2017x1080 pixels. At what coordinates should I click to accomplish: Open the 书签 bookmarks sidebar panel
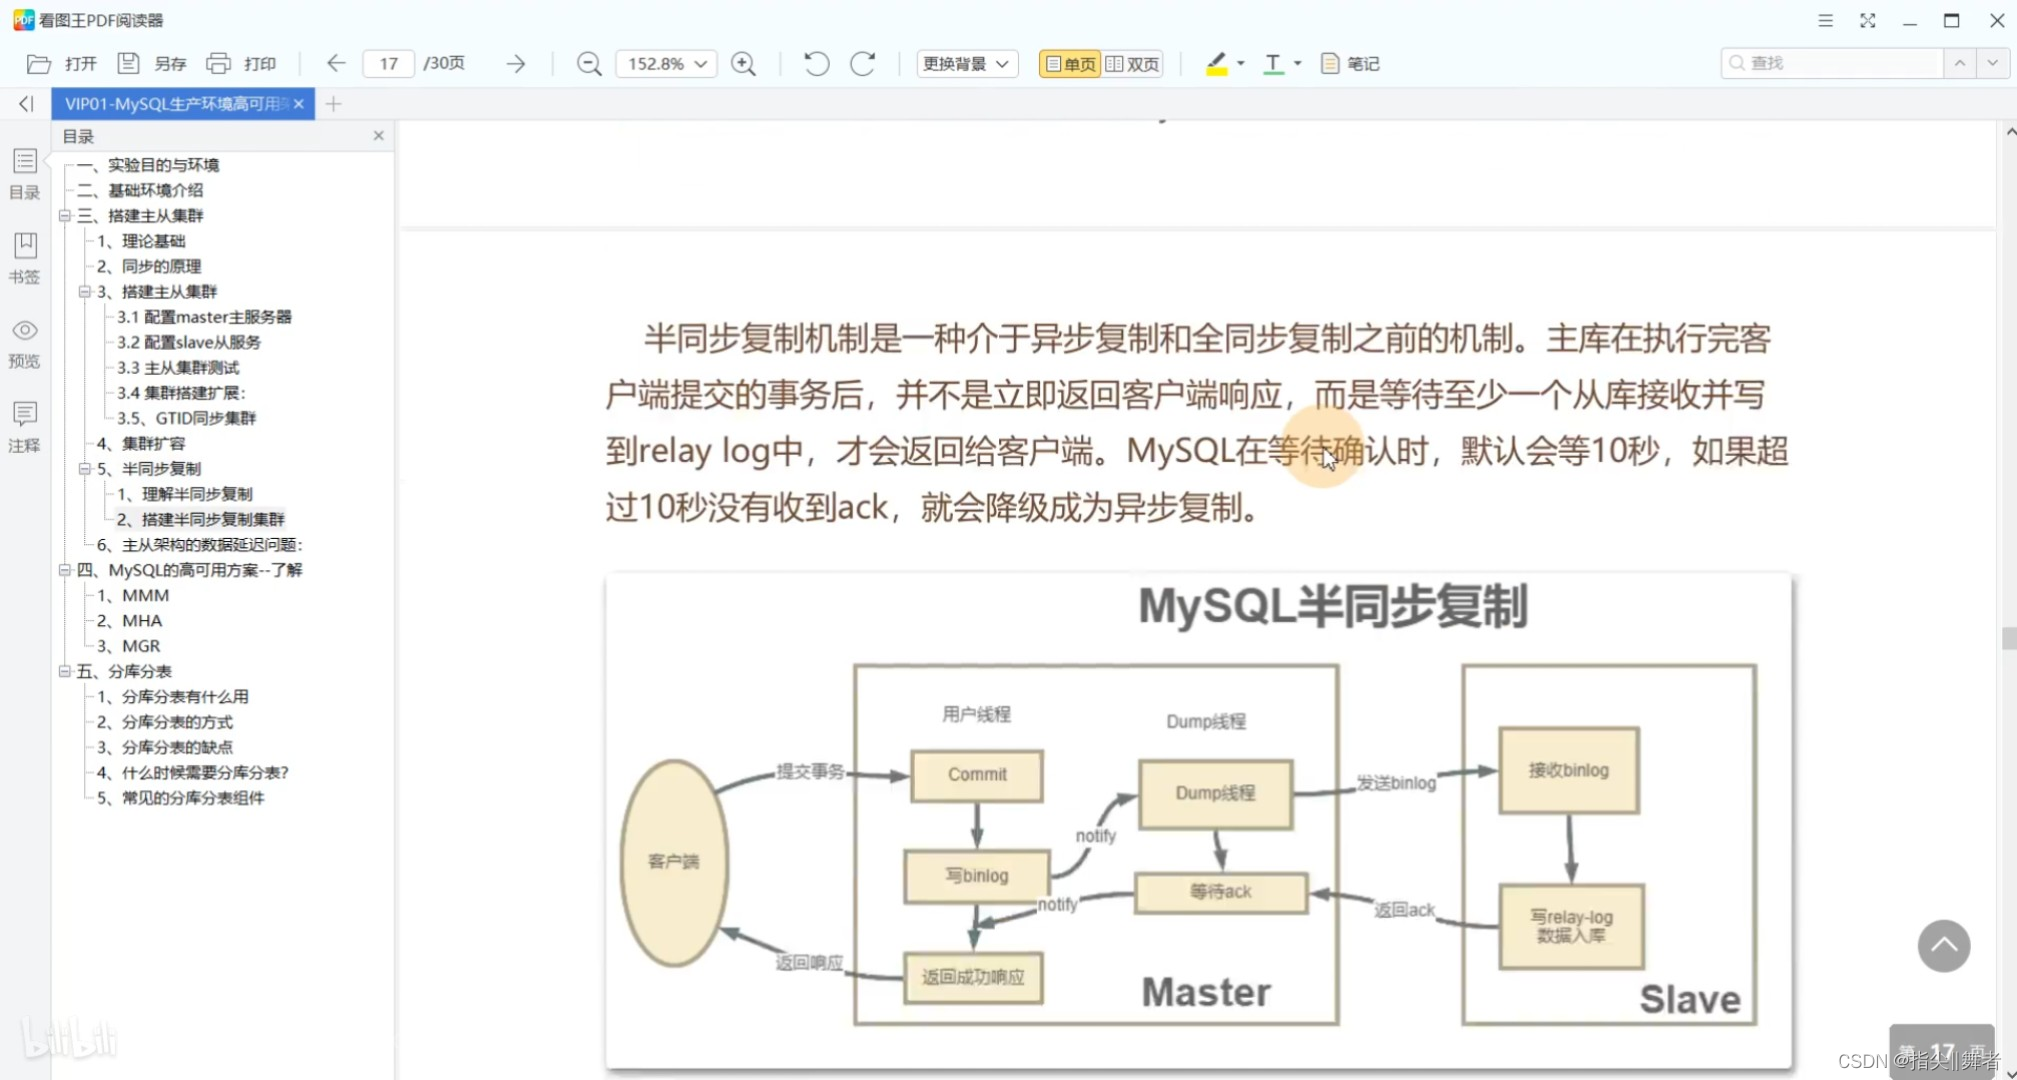pos(25,258)
